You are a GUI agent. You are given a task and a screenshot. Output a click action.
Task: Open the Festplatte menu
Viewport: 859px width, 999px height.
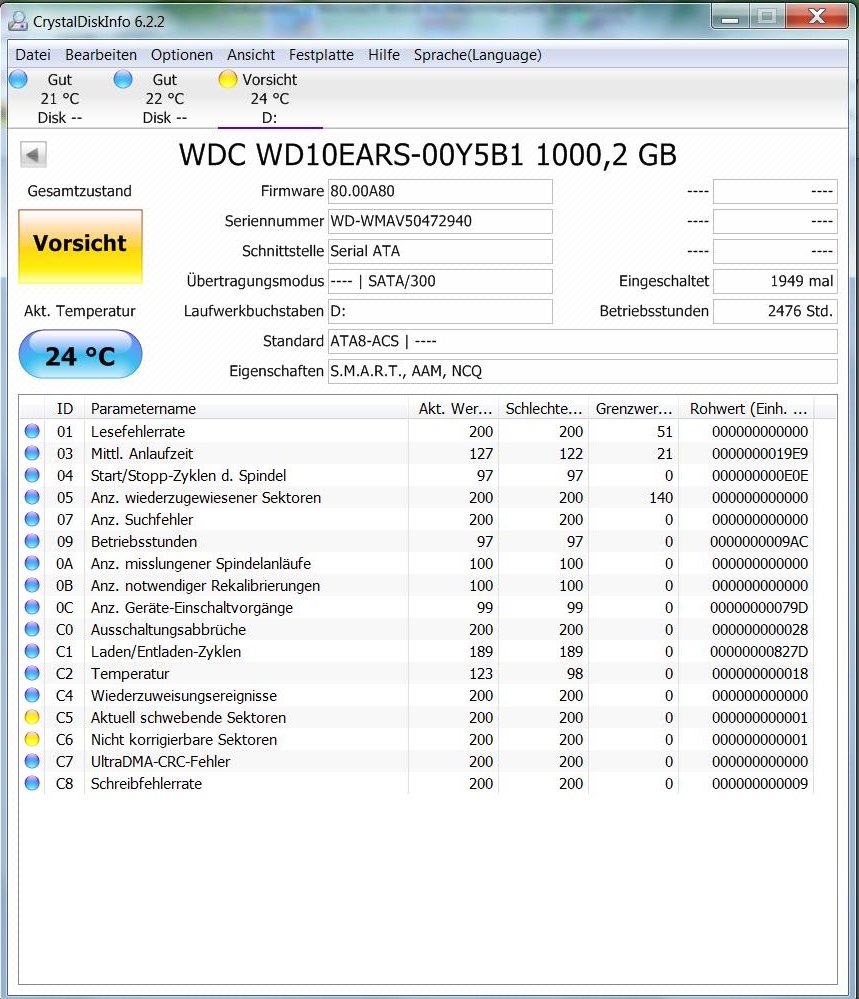[321, 55]
